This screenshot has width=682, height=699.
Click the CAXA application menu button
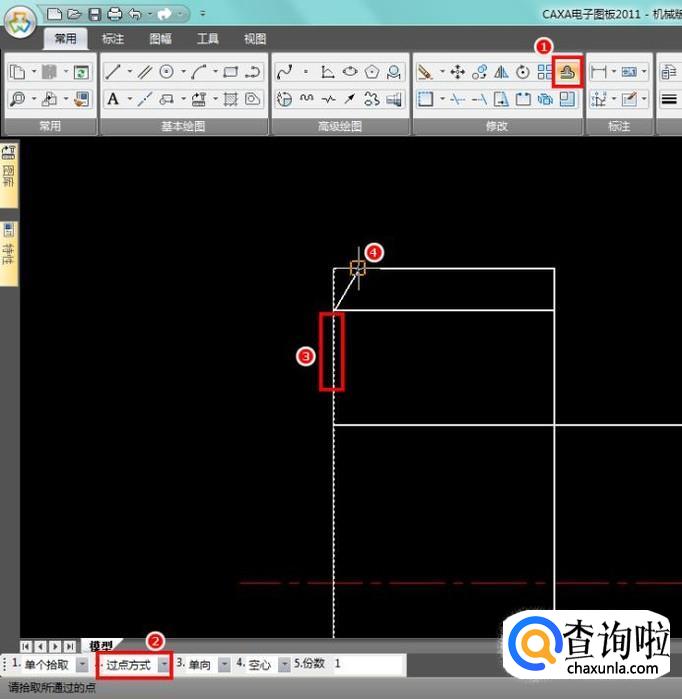[x=20, y=24]
